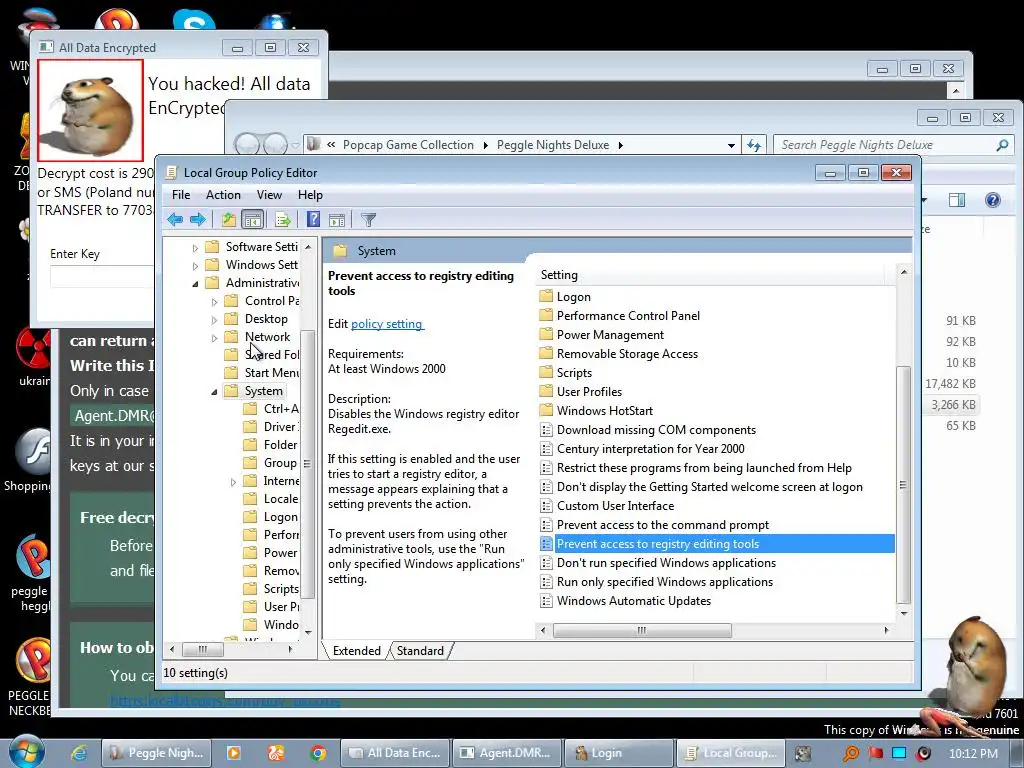Click the red flag icon in system tray
The width and height of the screenshot is (1024, 768).
(876, 753)
